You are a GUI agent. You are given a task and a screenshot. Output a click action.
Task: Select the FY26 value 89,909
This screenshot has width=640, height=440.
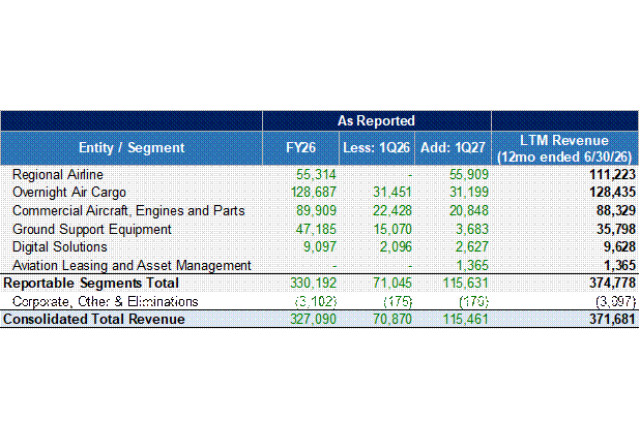(x=316, y=211)
